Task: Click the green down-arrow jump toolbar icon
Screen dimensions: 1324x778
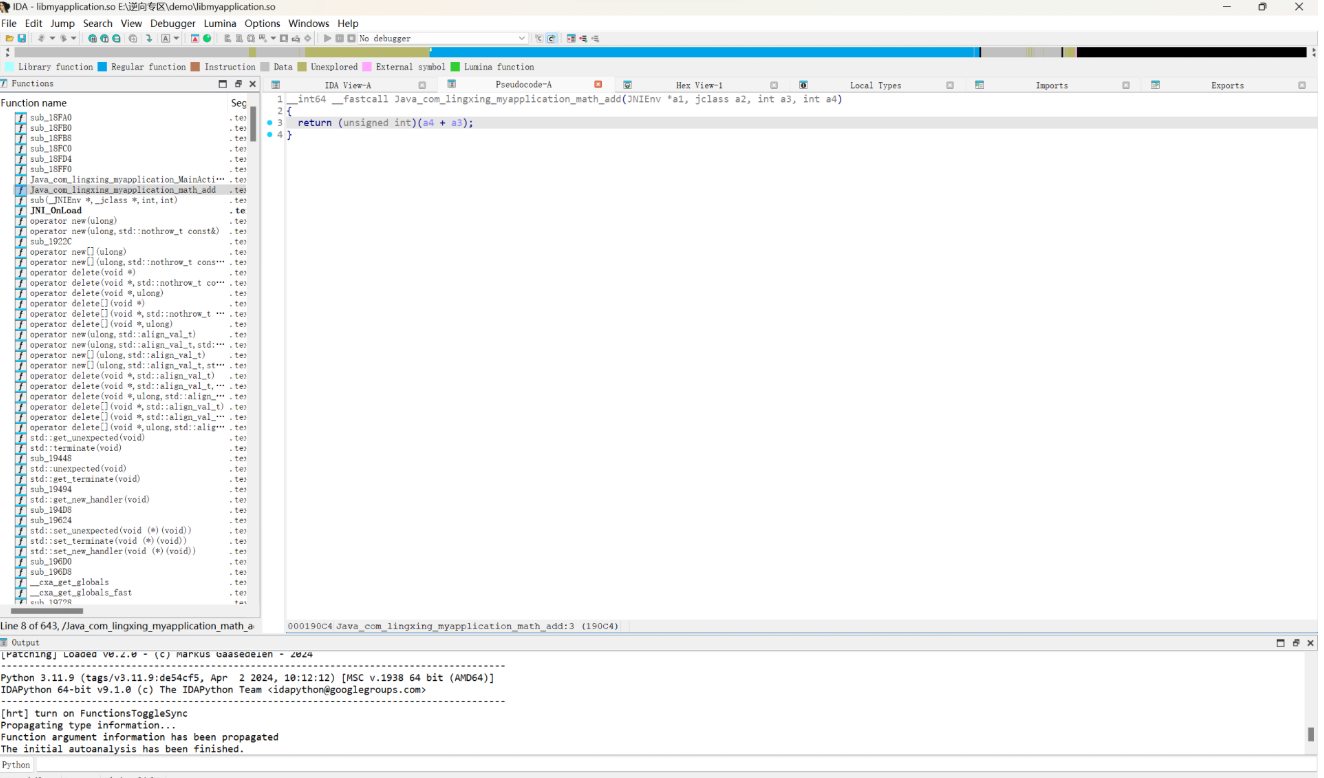Action: [x=149, y=38]
